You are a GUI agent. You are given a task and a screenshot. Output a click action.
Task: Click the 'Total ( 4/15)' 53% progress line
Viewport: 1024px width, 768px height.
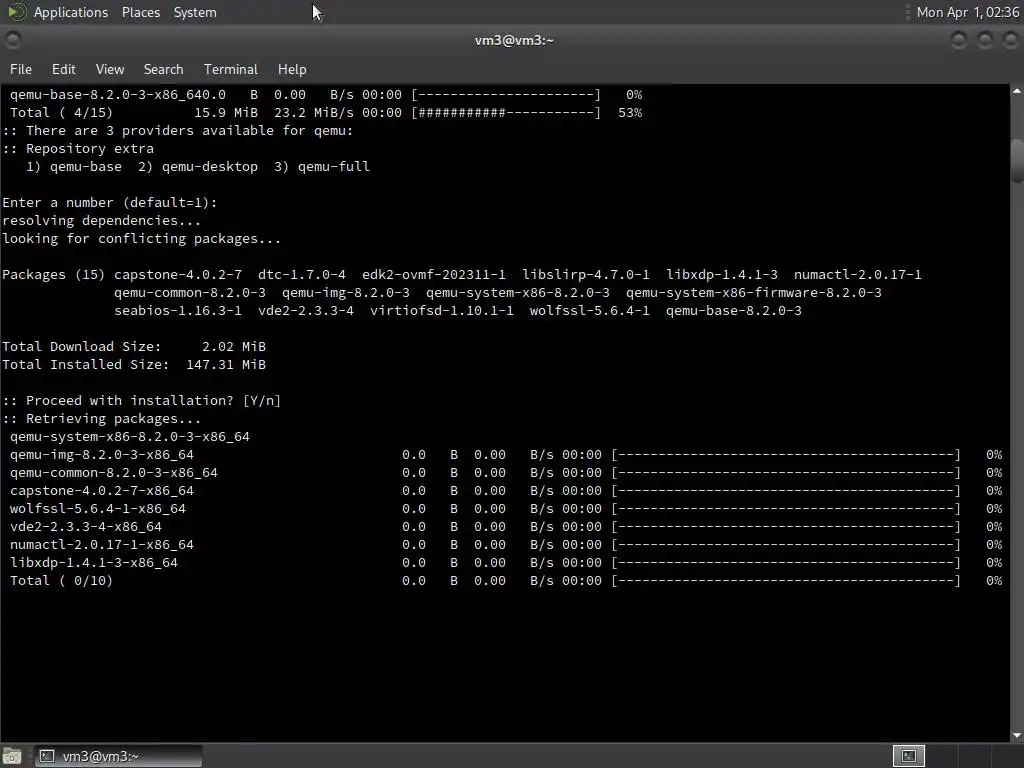(326, 112)
